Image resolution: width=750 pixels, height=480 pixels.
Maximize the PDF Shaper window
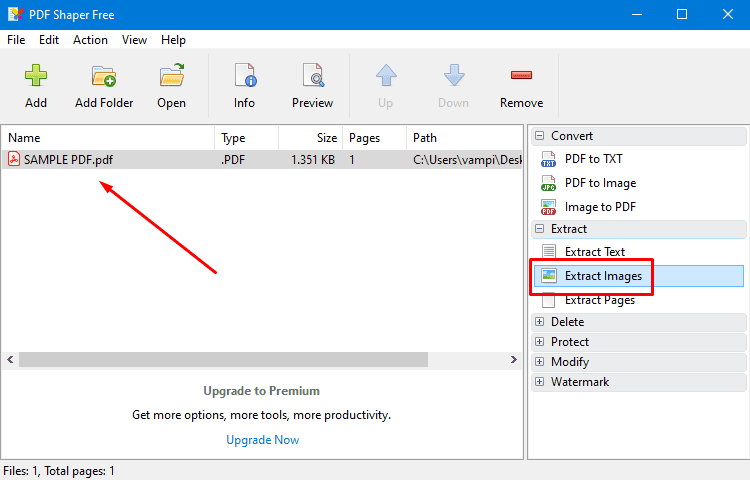682,14
